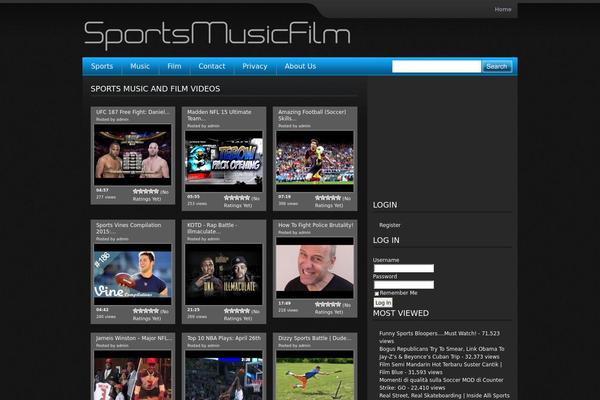This screenshot has height=400, width=600.
Task: Open the How To Fight Police Brutality thumbnail
Action: pos(315,268)
